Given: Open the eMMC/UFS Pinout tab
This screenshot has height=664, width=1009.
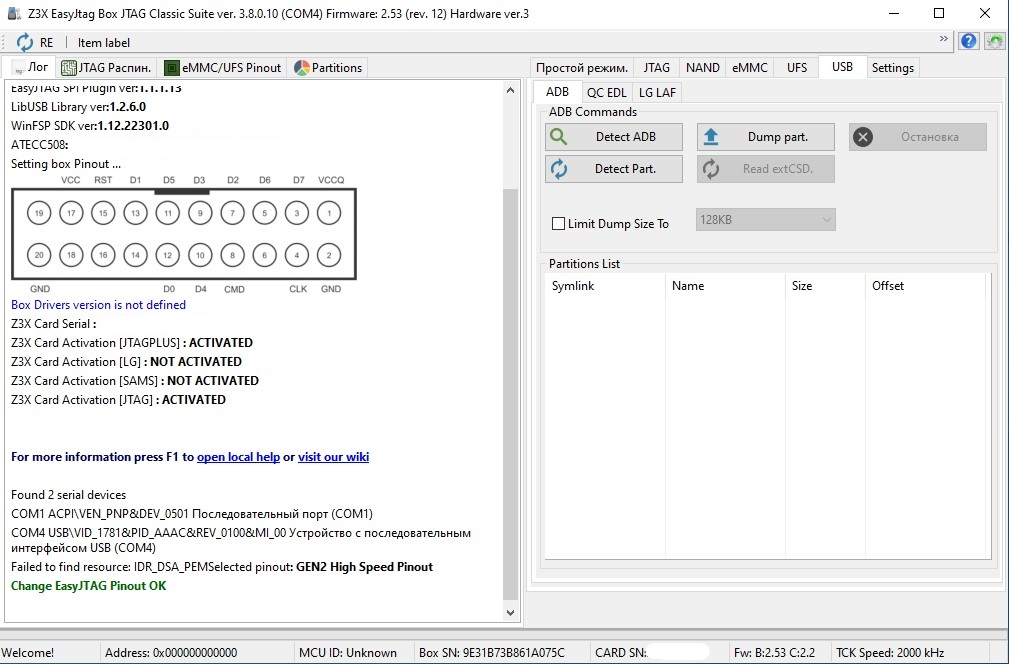Looking at the screenshot, I should 223,68.
